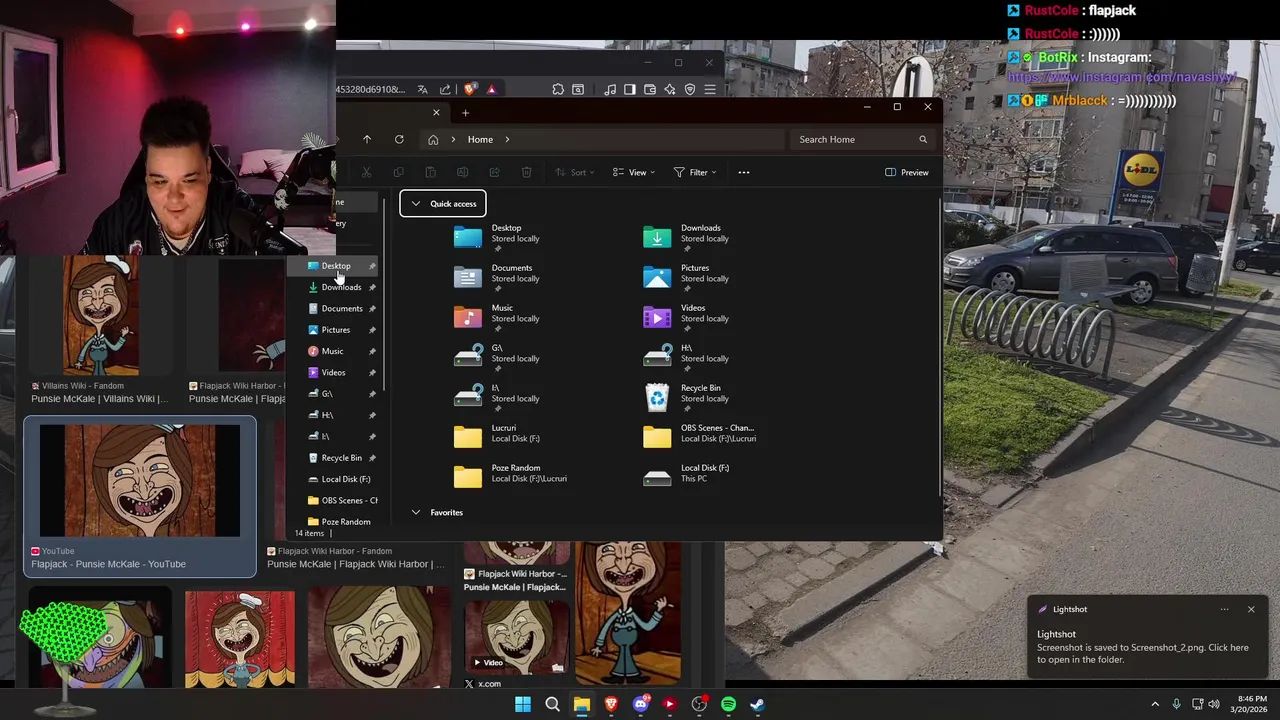
Task: Open Lightshot notification options menu
Action: pyautogui.click(x=1224, y=609)
